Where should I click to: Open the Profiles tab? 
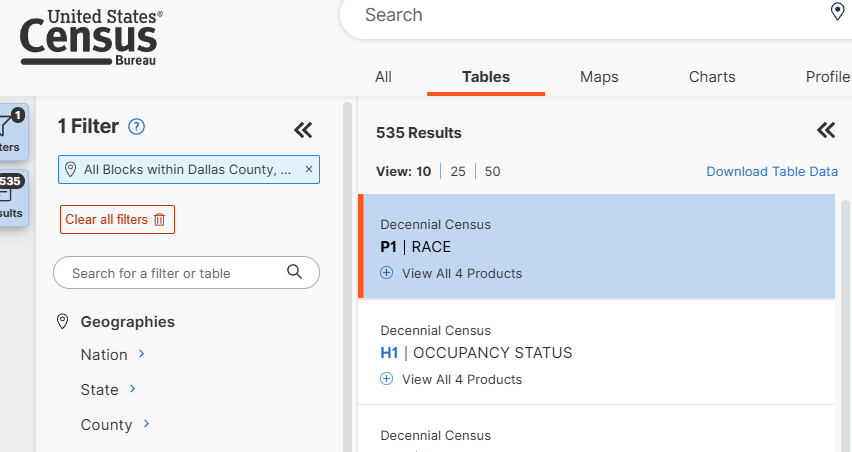pos(828,77)
